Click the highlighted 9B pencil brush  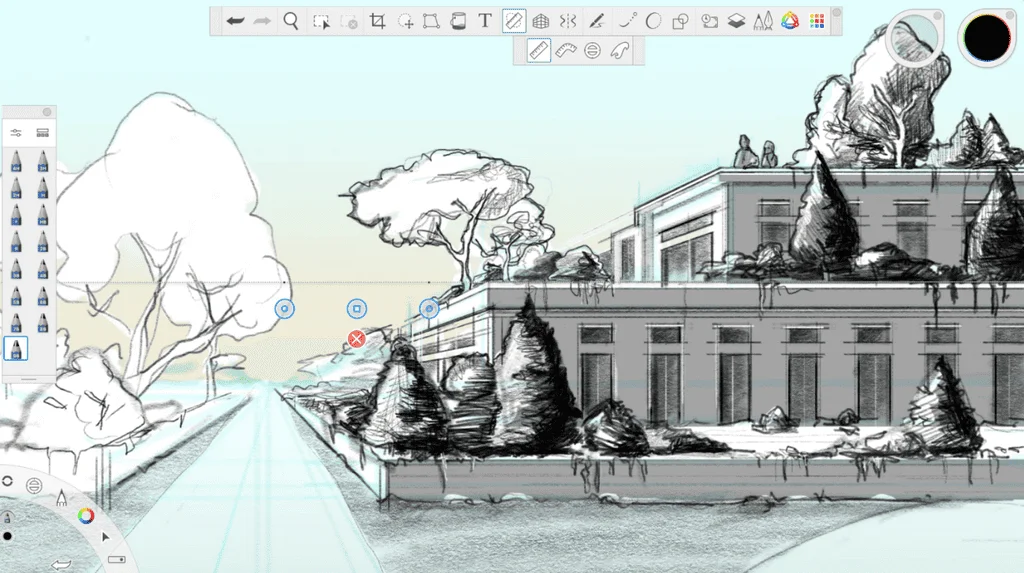pyautogui.click(x=16, y=348)
